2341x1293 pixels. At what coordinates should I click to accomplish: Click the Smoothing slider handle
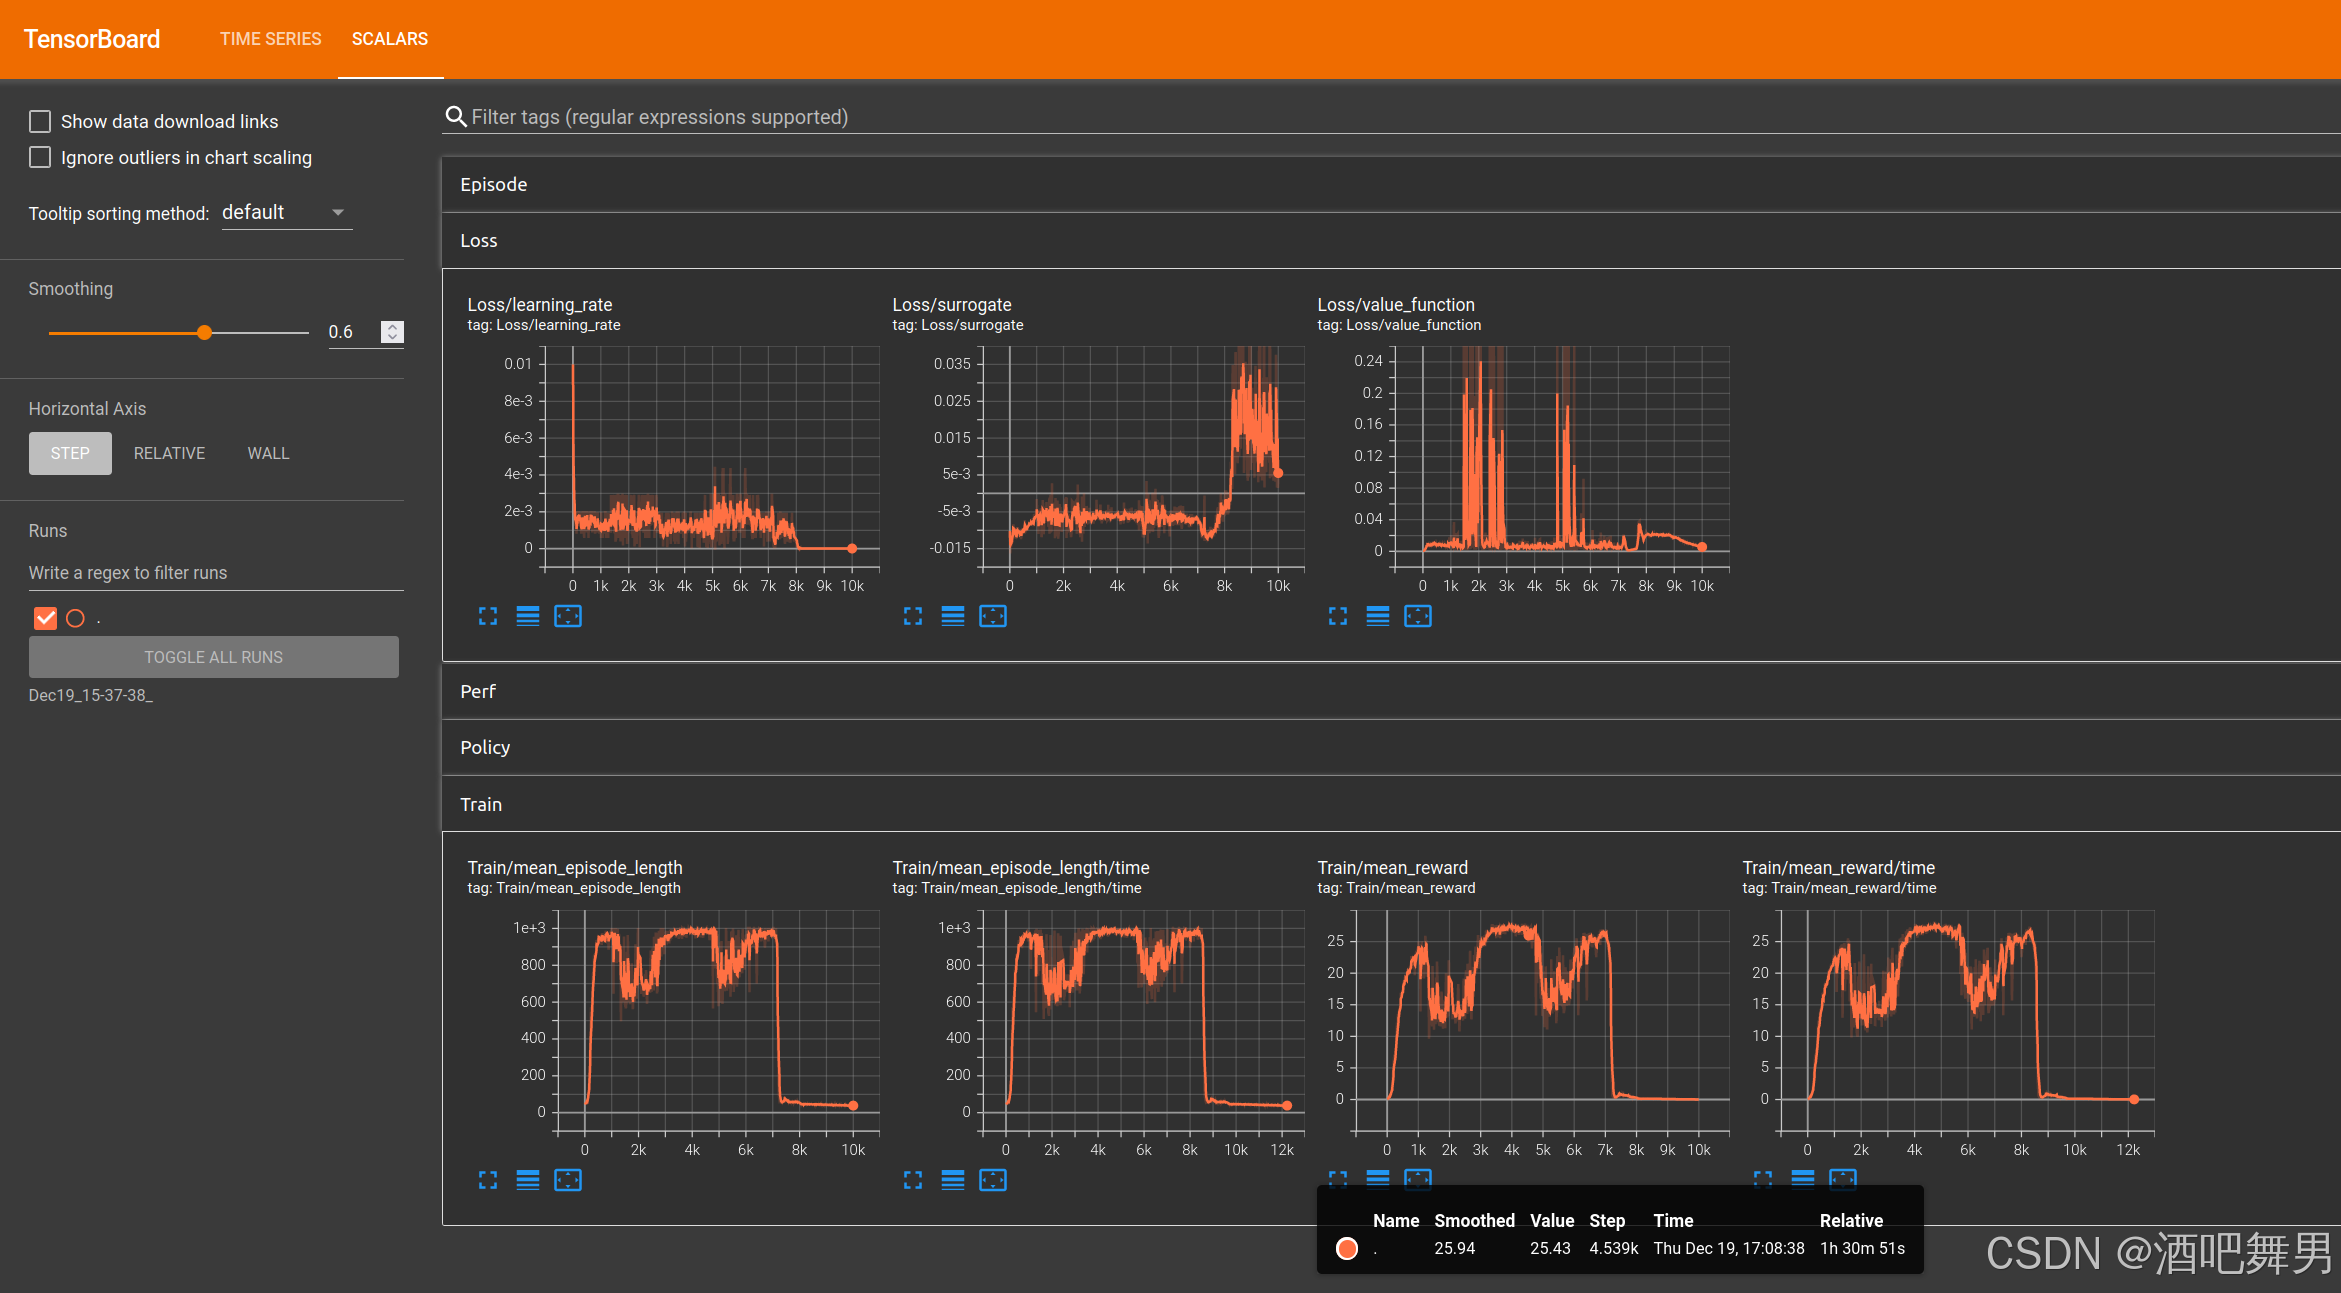tap(204, 332)
